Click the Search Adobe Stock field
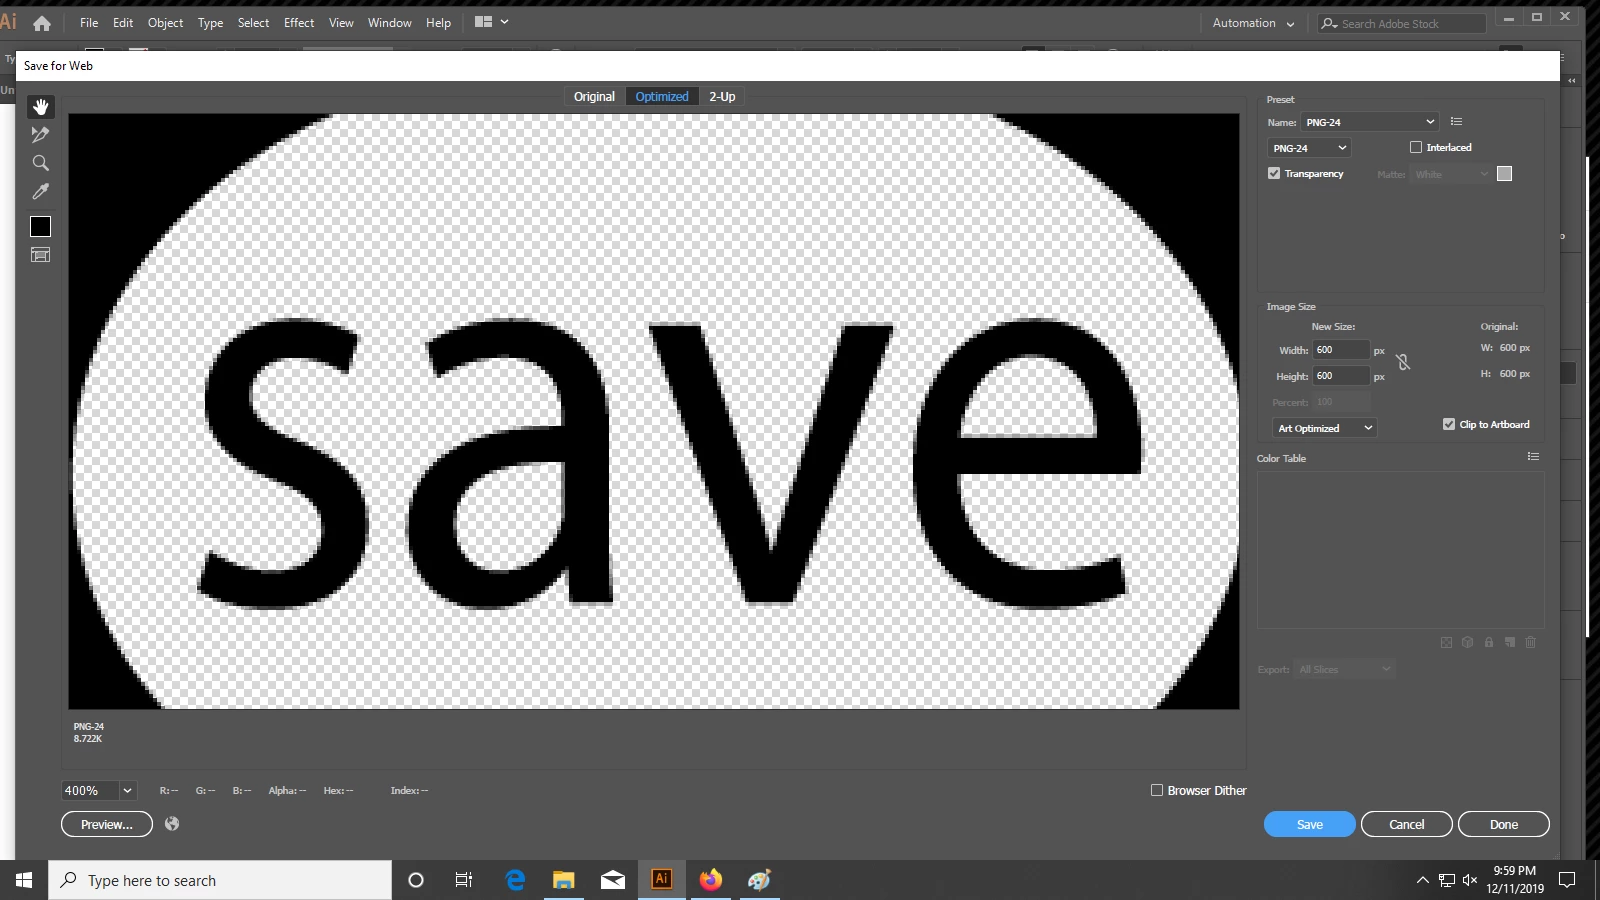This screenshot has width=1600, height=900. pos(1402,23)
